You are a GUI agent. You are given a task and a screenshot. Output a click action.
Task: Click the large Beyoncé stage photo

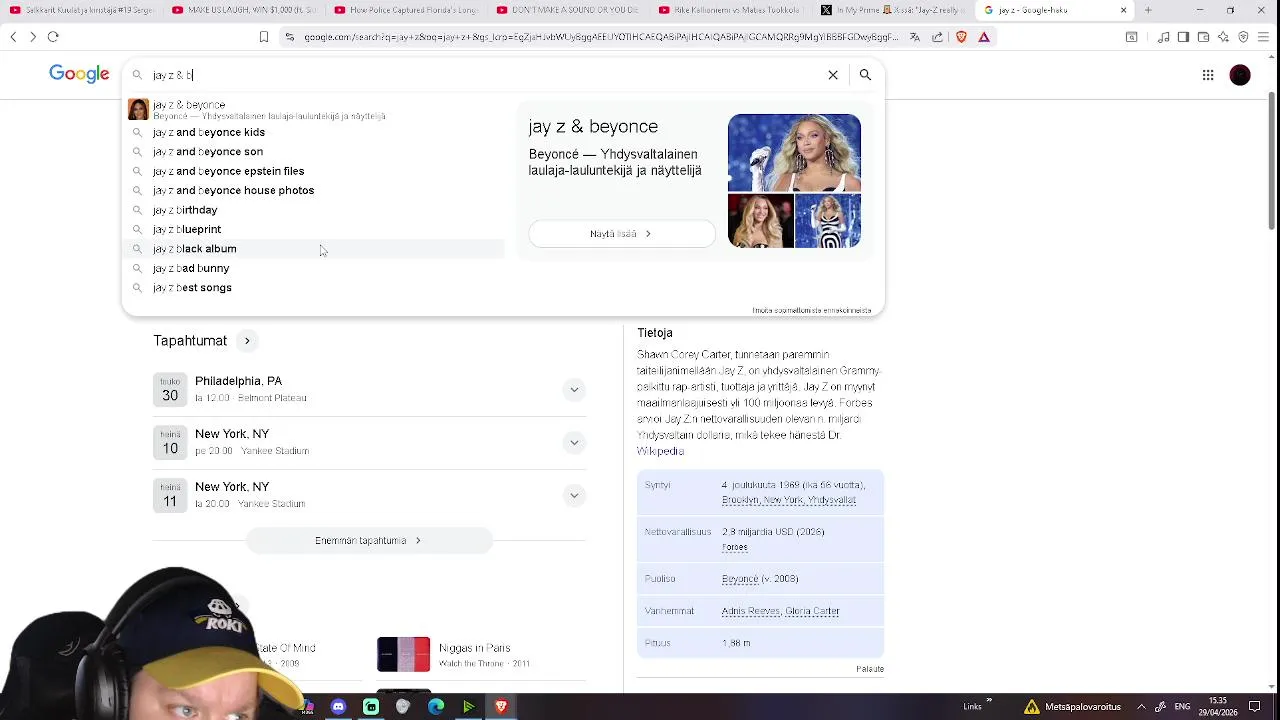(794, 152)
